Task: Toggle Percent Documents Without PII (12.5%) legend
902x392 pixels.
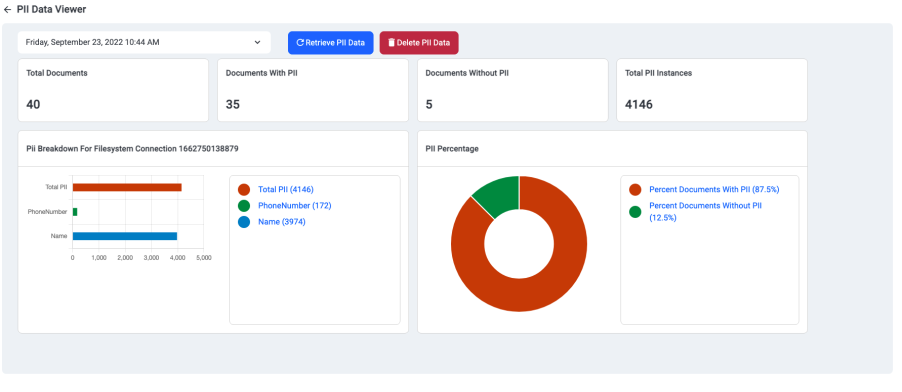Action: [705, 211]
